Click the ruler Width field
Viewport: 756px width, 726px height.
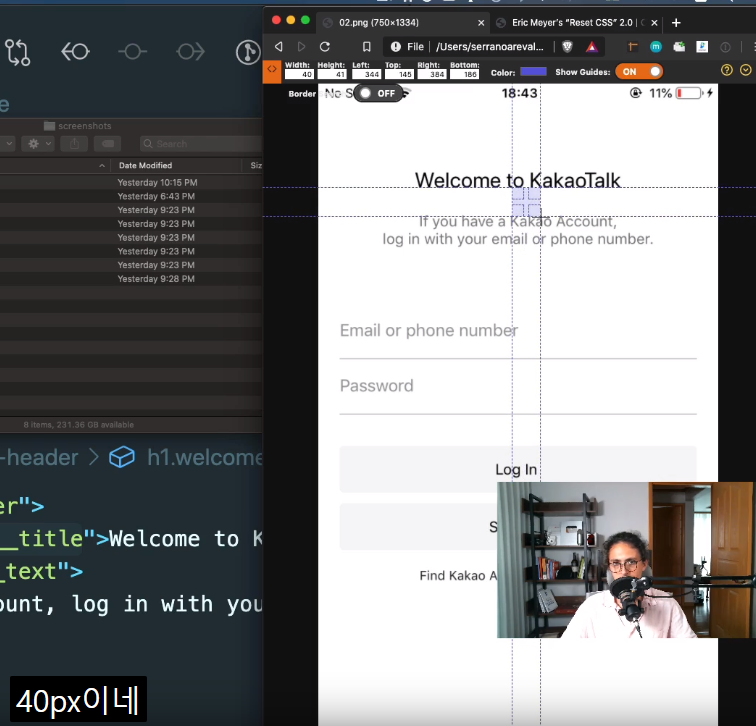pos(299,74)
